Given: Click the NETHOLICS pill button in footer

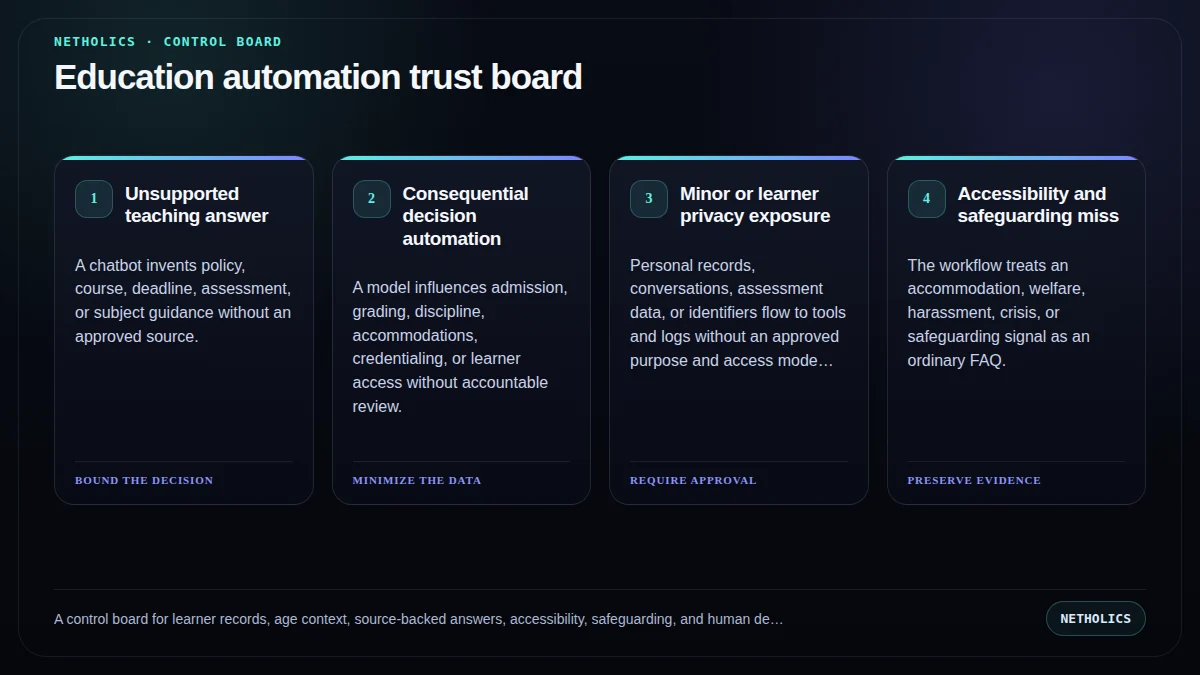Looking at the screenshot, I should click(1095, 618).
